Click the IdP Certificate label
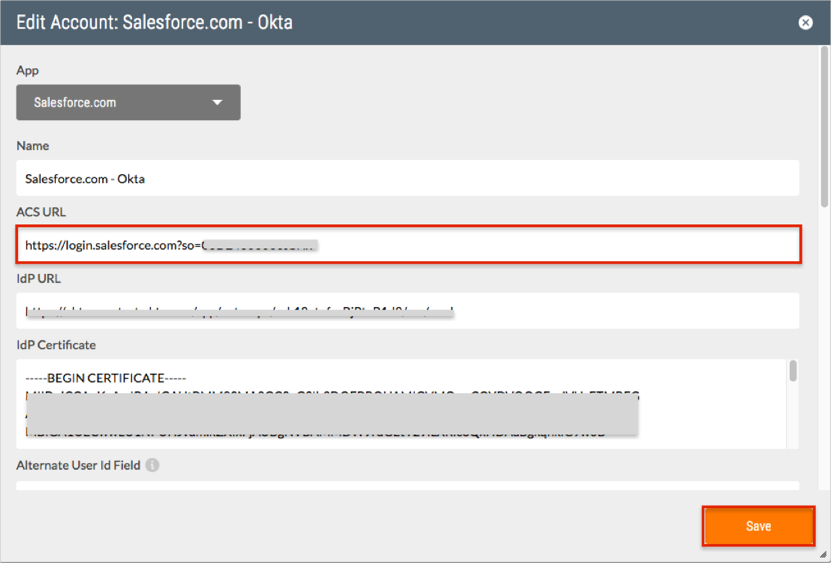The width and height of the screenshot is (831, 563). click(56, 345)
